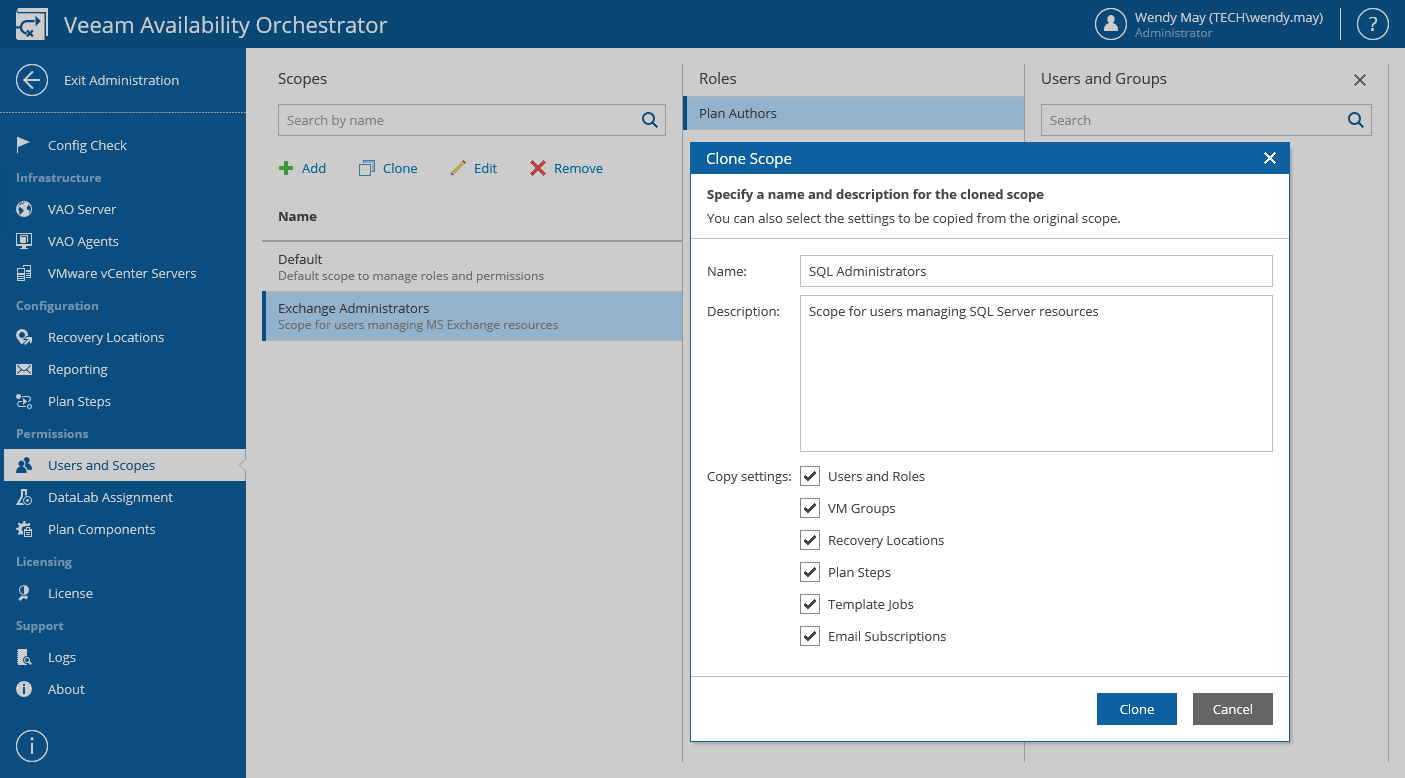Click the Plan Steps icon
The width and height of the screenshot is (1405, 778).
coord(24,401)
